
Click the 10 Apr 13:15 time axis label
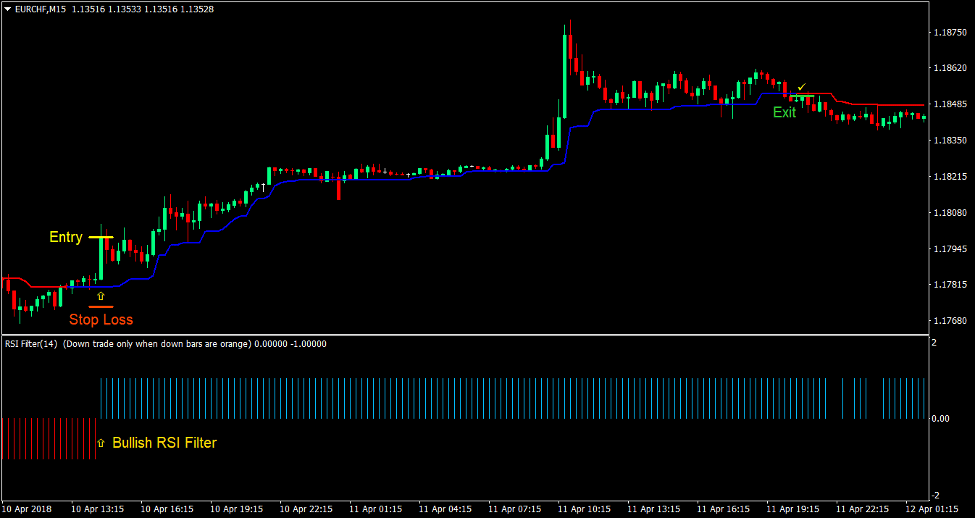click(99, 509)
